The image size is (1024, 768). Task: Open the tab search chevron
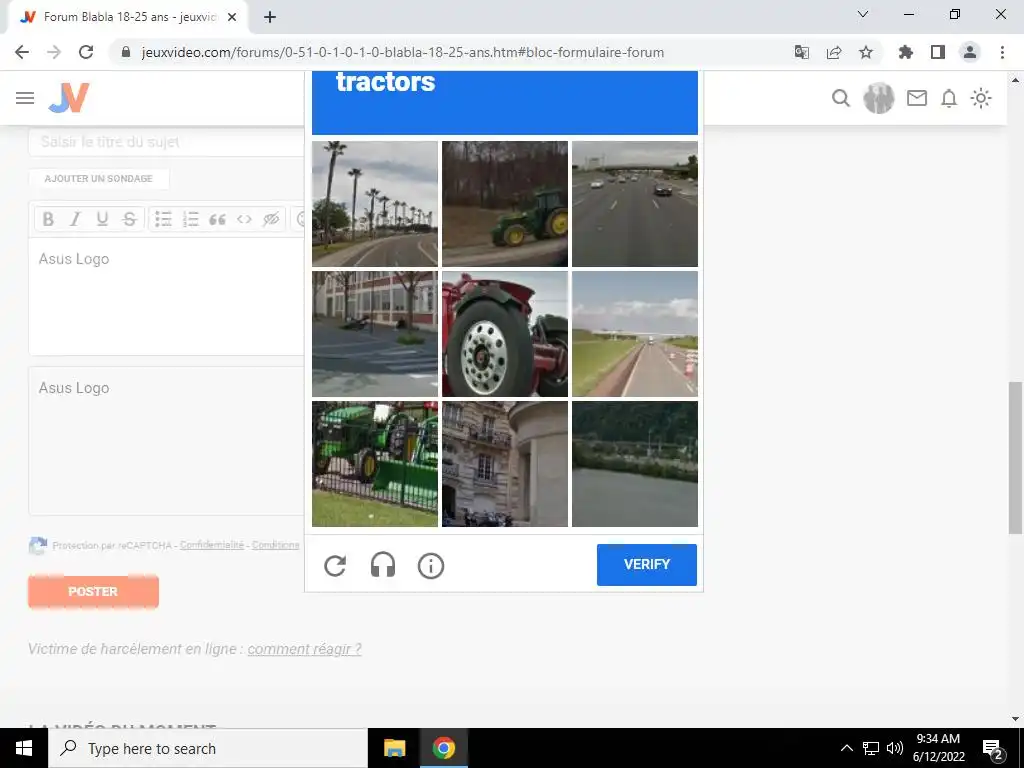863,14
